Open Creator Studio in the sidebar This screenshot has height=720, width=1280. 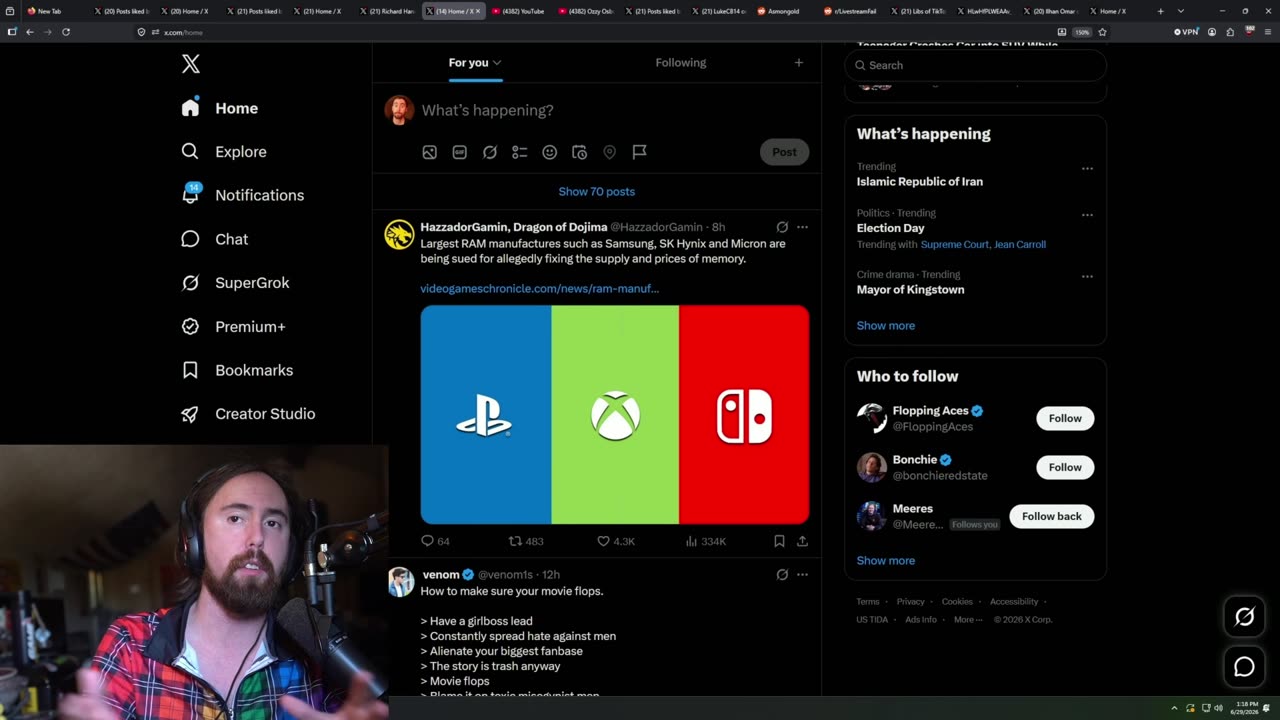pyautogui.click(x=248, y=414)
